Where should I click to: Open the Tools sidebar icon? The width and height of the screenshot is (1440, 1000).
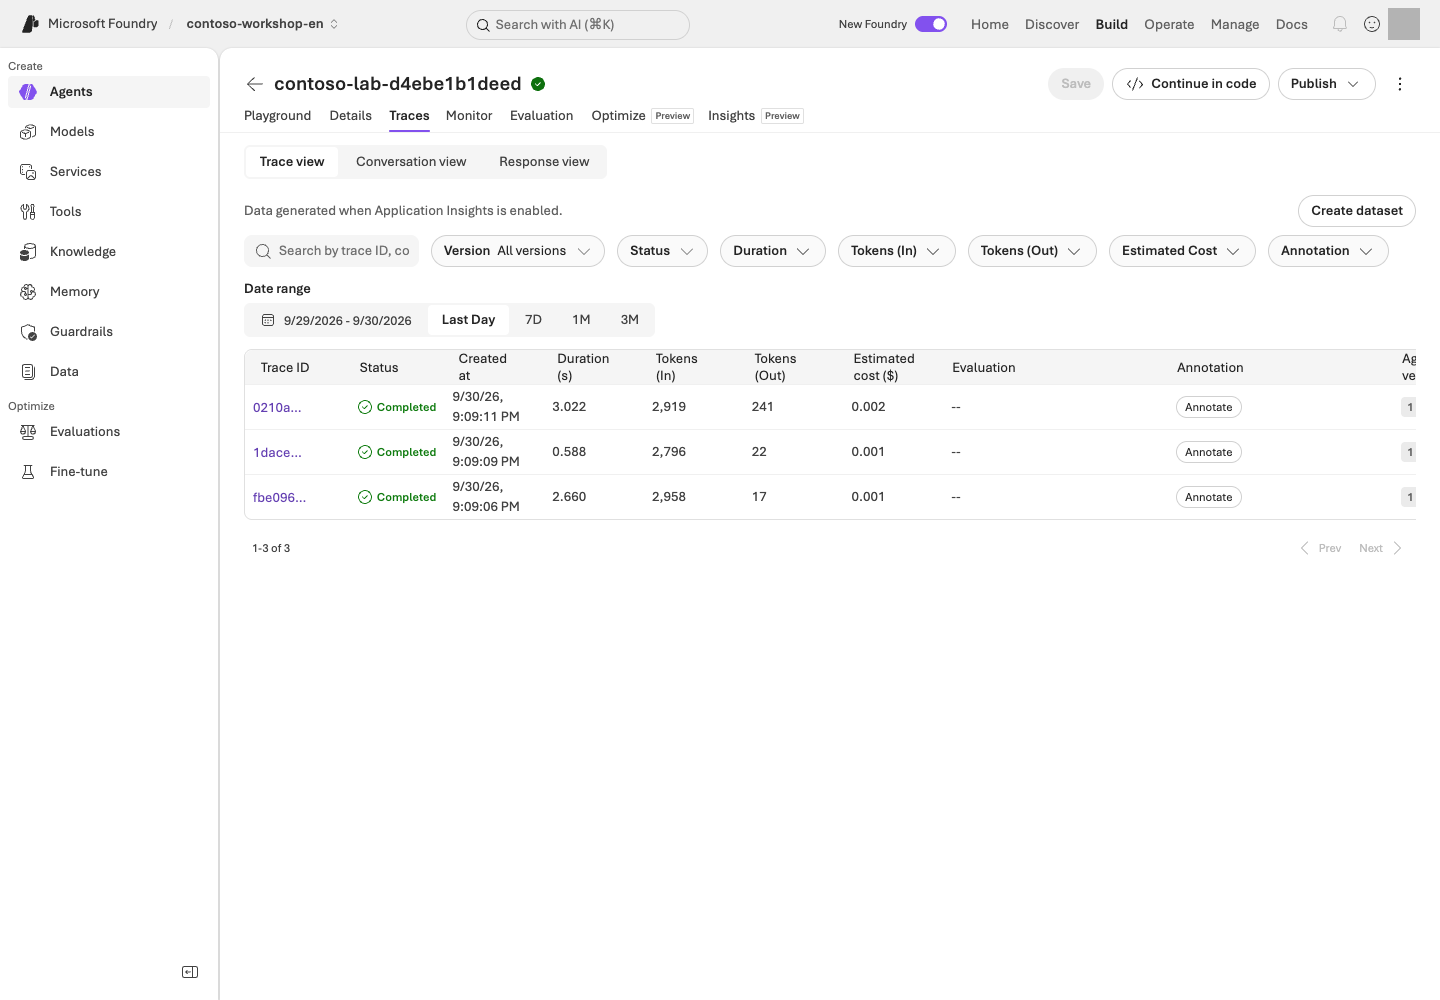(28, 211)
